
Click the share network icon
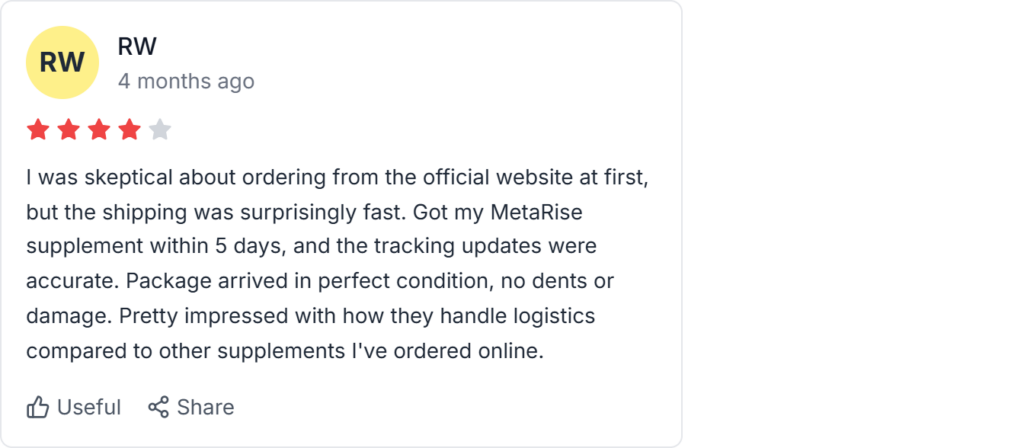158,407
